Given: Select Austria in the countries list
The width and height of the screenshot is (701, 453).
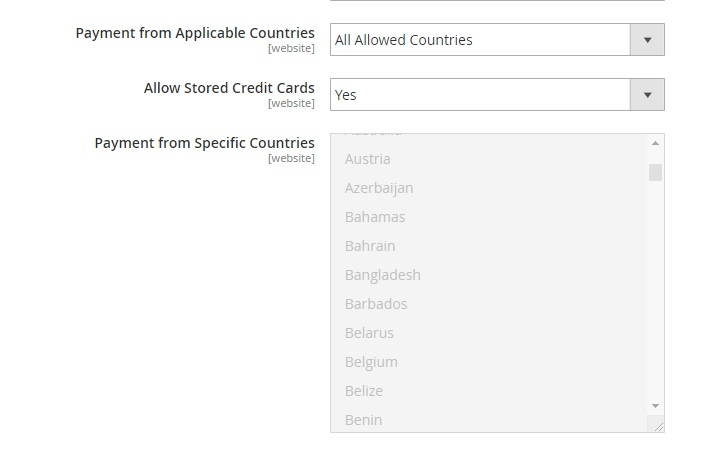Looking at the screenshot, I should coord(368,159).
